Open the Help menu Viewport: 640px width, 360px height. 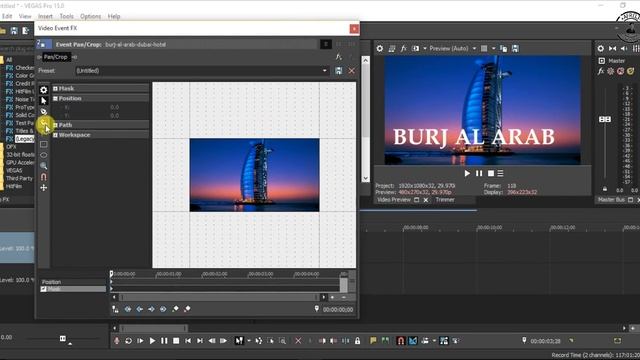114,16
